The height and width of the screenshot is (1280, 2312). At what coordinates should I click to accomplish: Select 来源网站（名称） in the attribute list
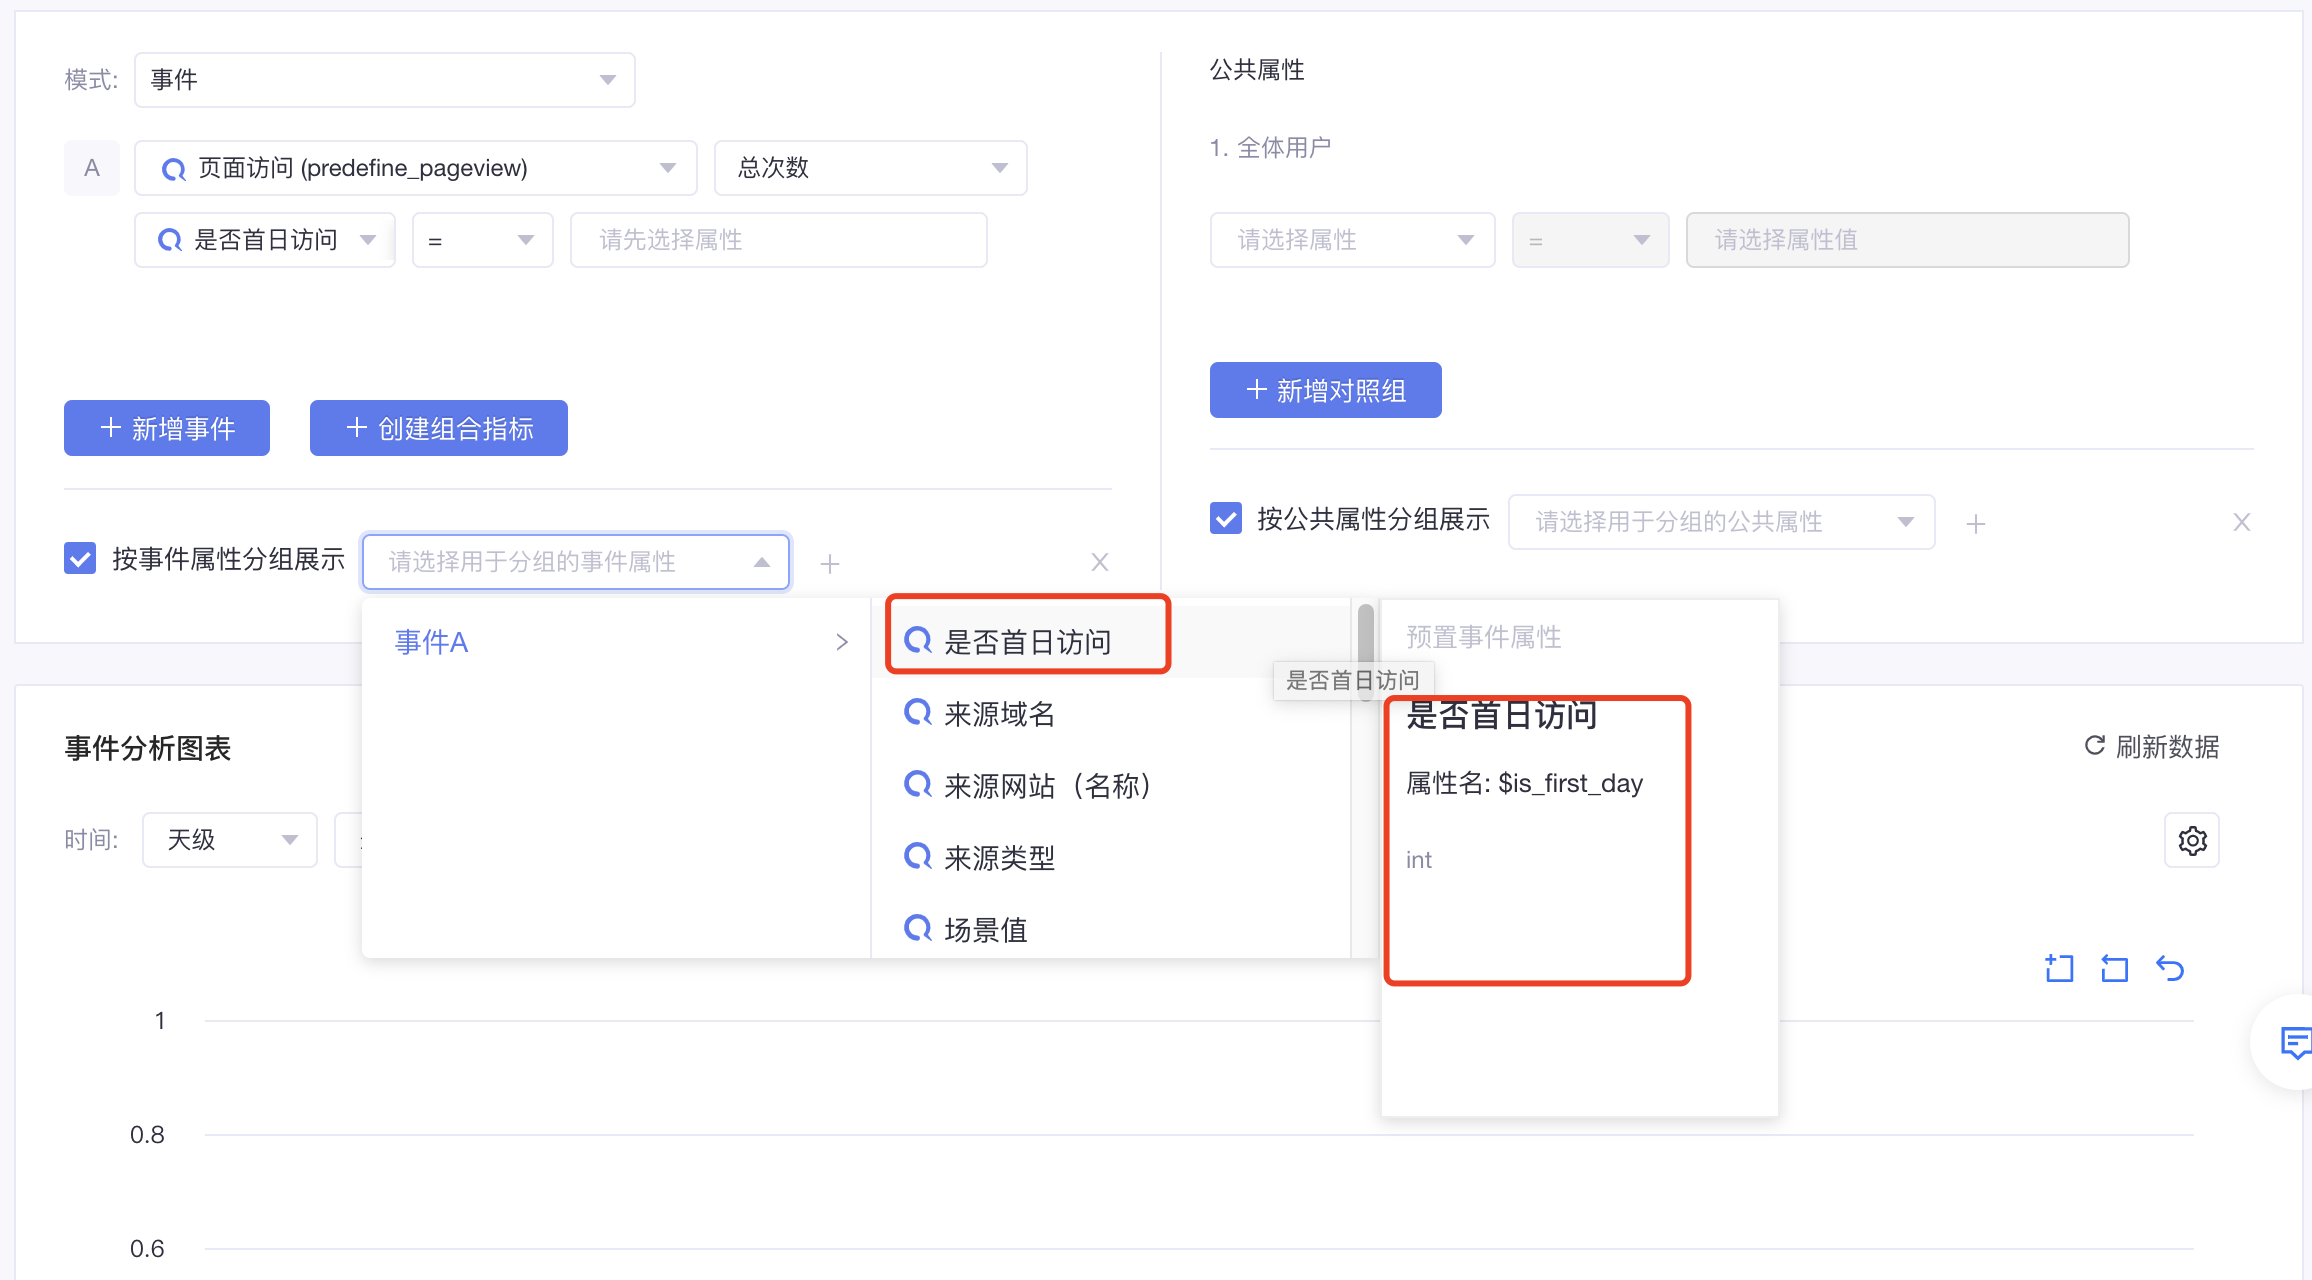click(x=1112, y=786)
